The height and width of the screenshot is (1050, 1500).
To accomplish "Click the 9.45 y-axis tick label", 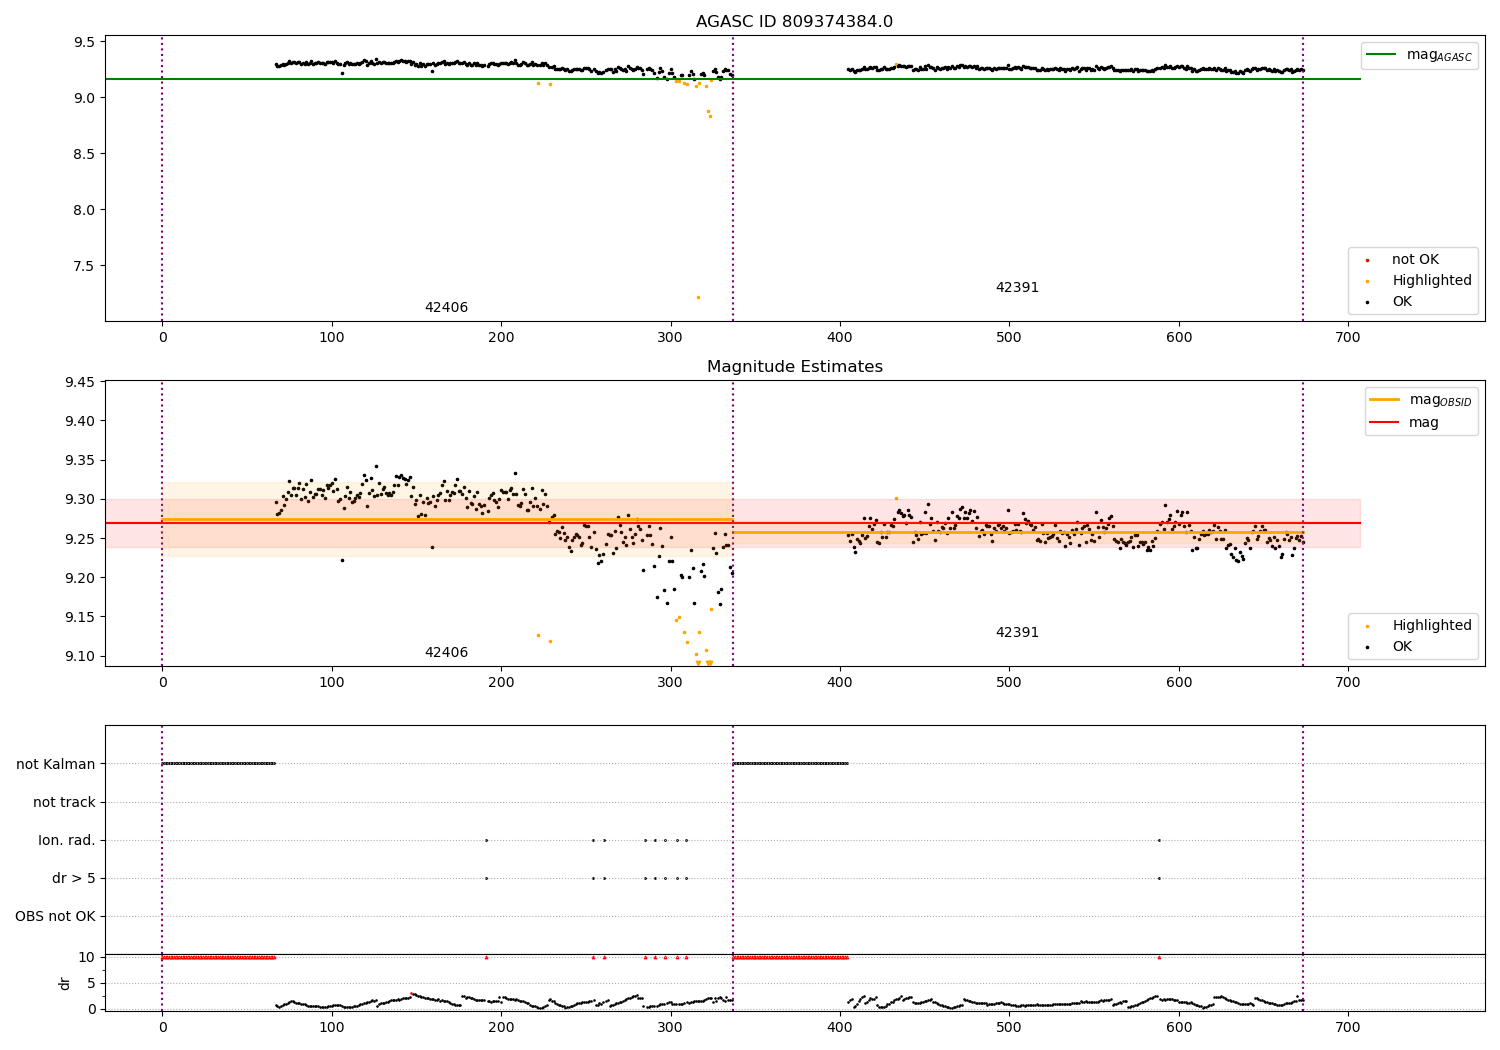I will pyautogui.click(x=81, y=382).
